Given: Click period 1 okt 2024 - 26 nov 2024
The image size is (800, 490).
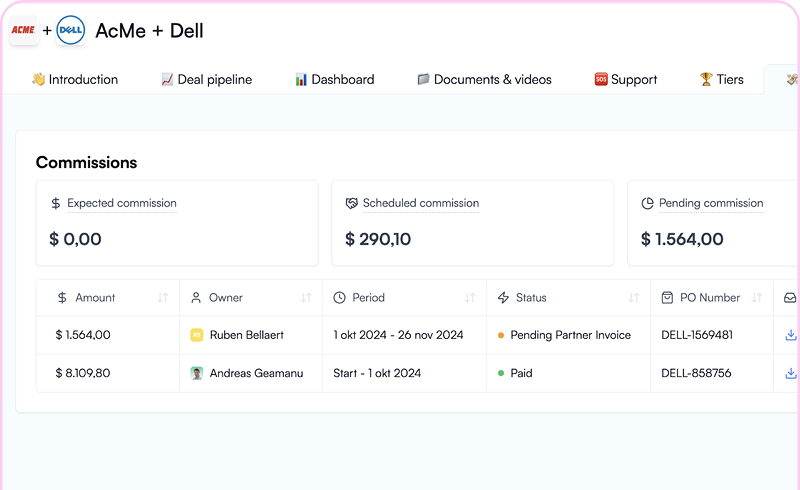Looking at the screenshot, I should click(x=398, y=335).
